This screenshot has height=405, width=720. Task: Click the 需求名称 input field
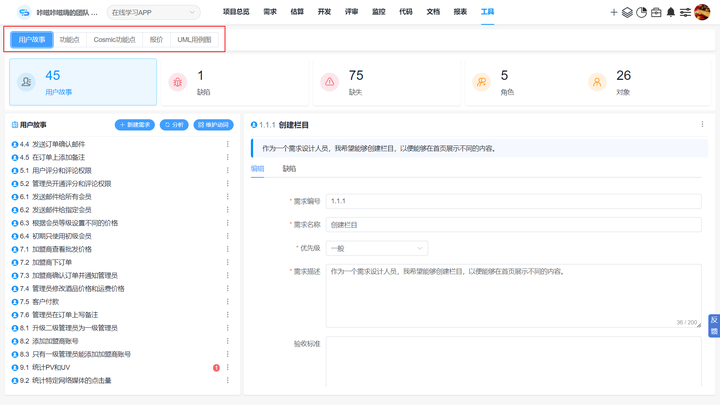click(x=513, y=225)
